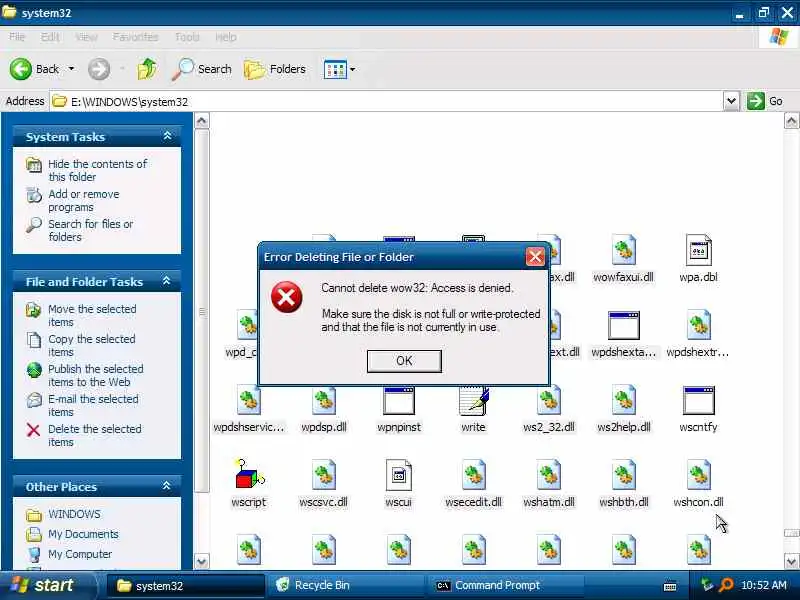
Task: Open the Search toolbar button
Action: pos(202,69)
